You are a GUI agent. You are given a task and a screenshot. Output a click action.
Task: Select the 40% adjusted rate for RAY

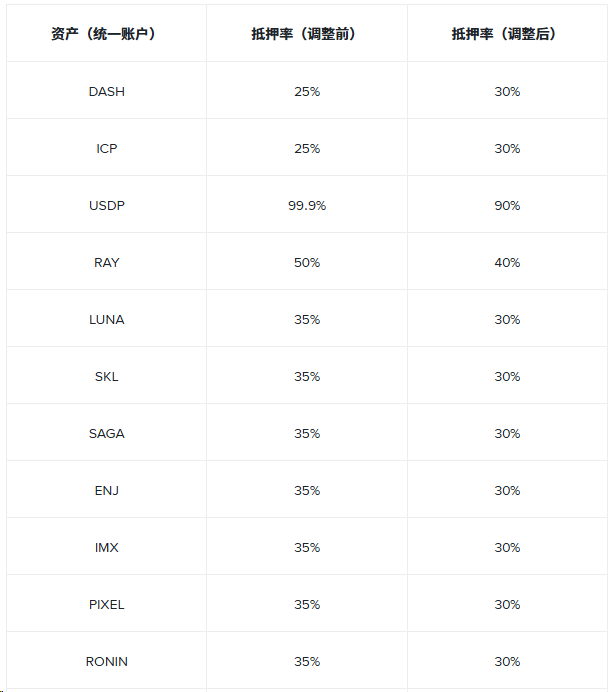507,262
